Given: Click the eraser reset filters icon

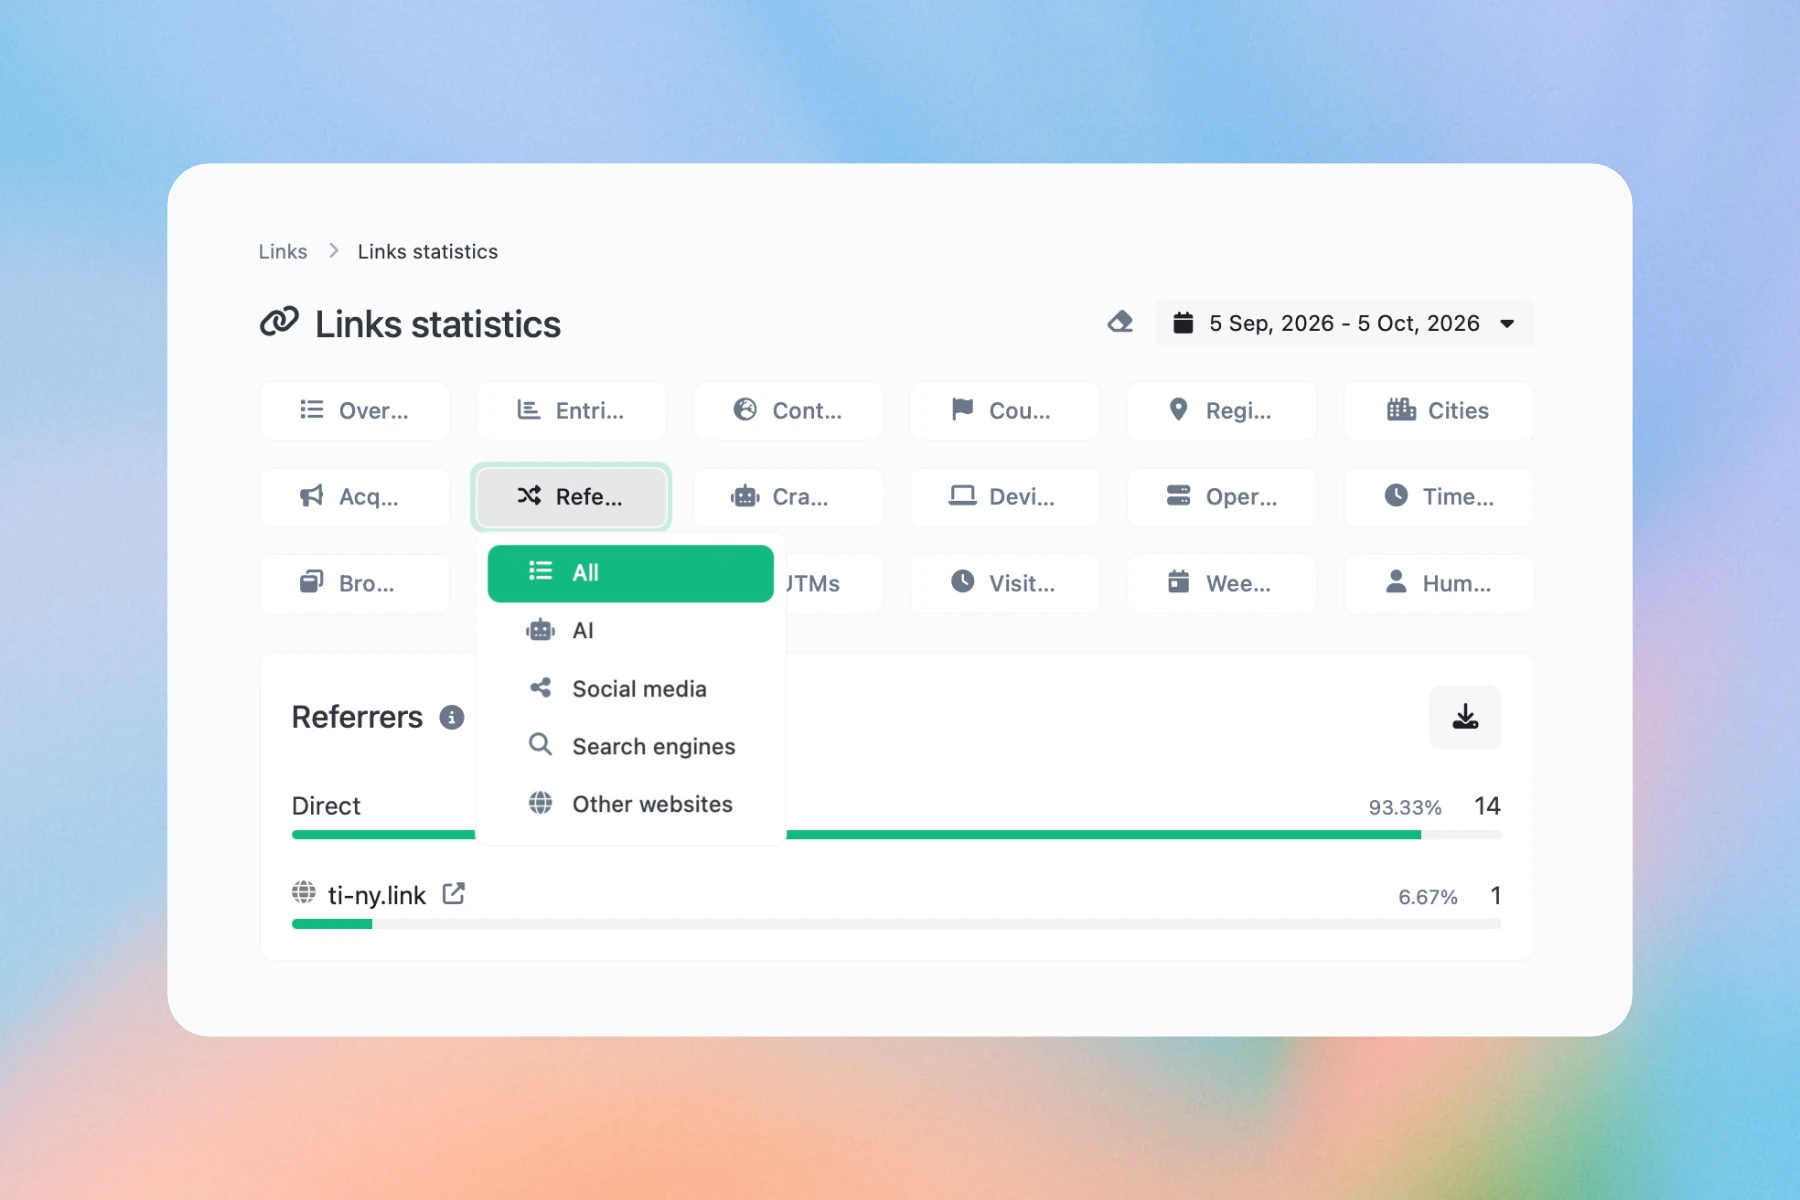Looking at the screenshot, I should 1120,323.
